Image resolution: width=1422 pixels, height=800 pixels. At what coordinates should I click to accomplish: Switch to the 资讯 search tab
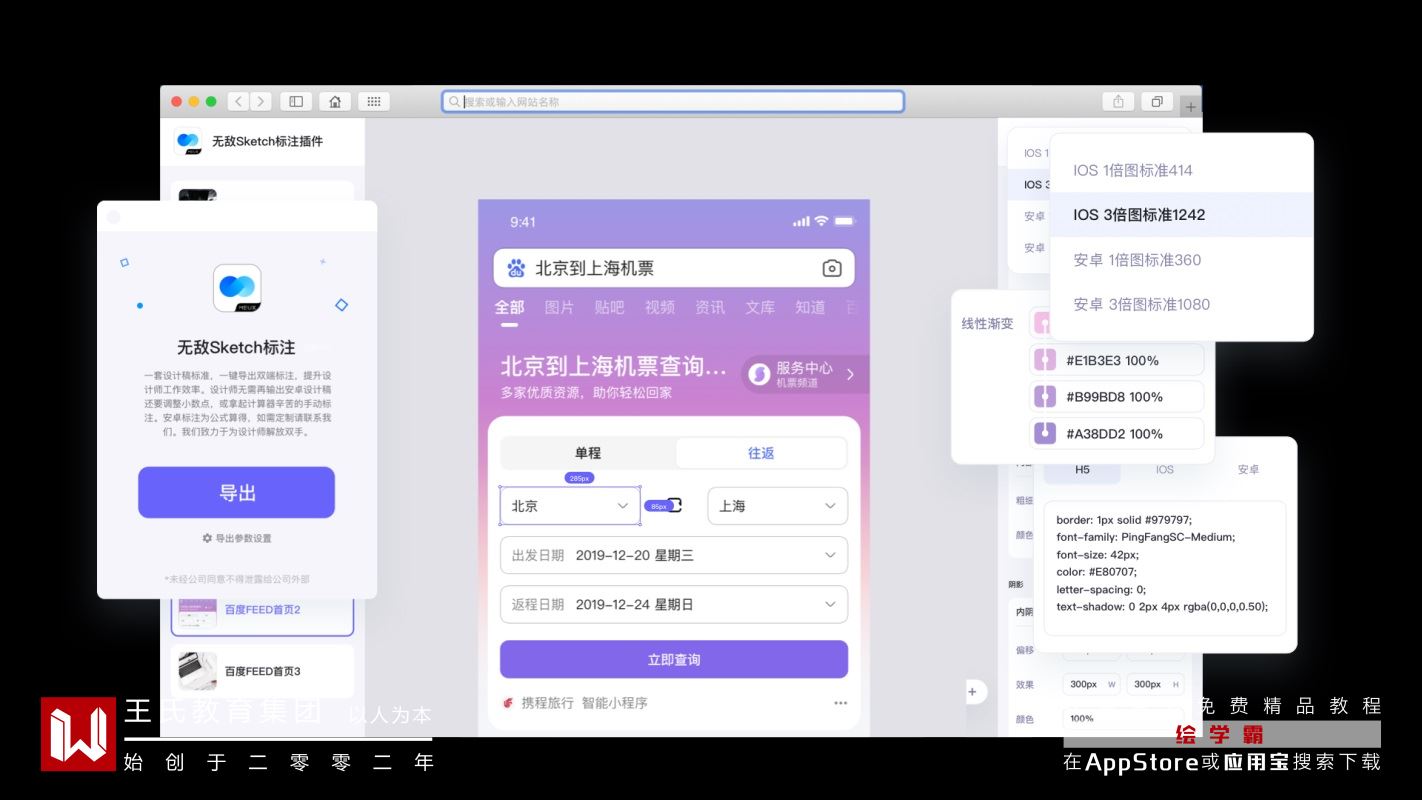(x=710, y=307)
